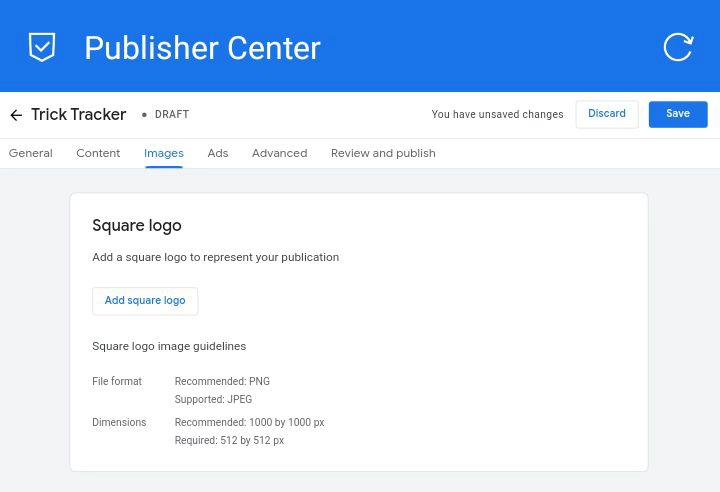Click the refresh icon in header
Screen dimensions: 720x492
(677, 47)
